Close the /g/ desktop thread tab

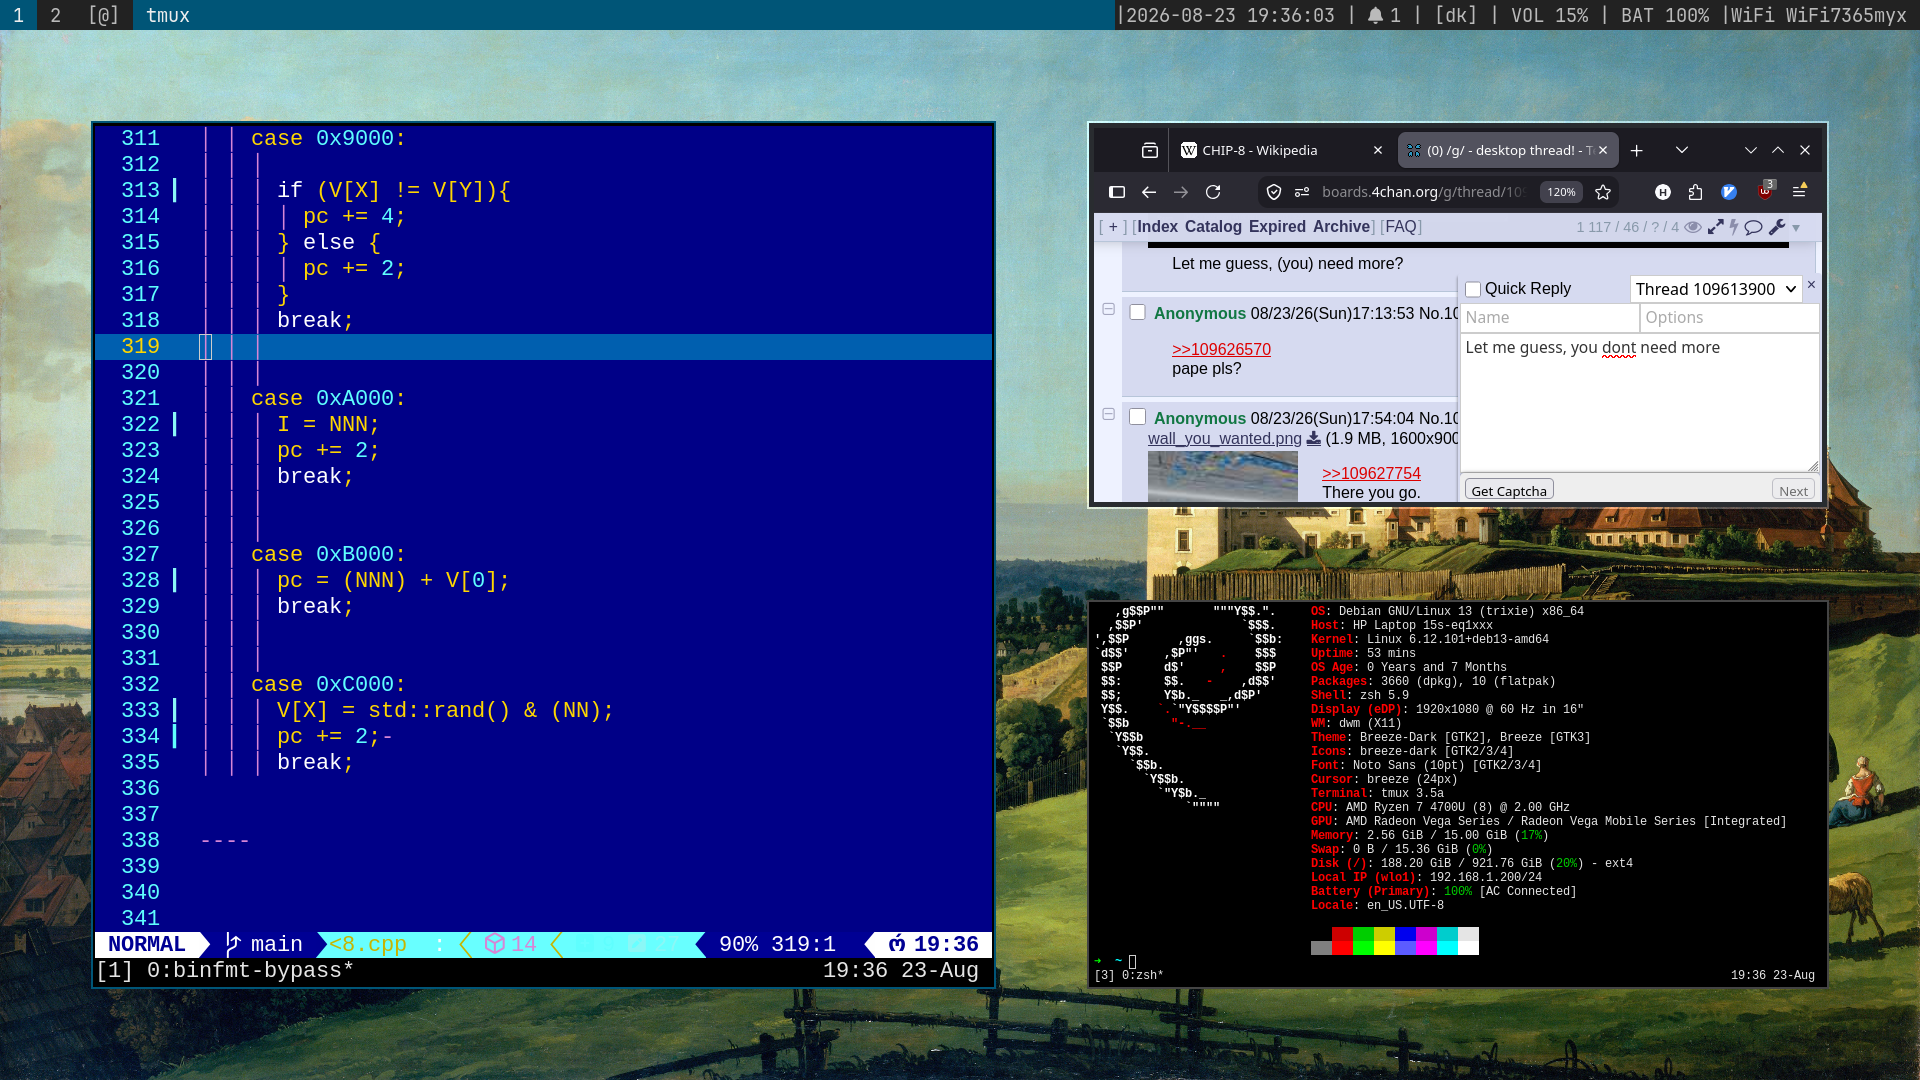1603,151
